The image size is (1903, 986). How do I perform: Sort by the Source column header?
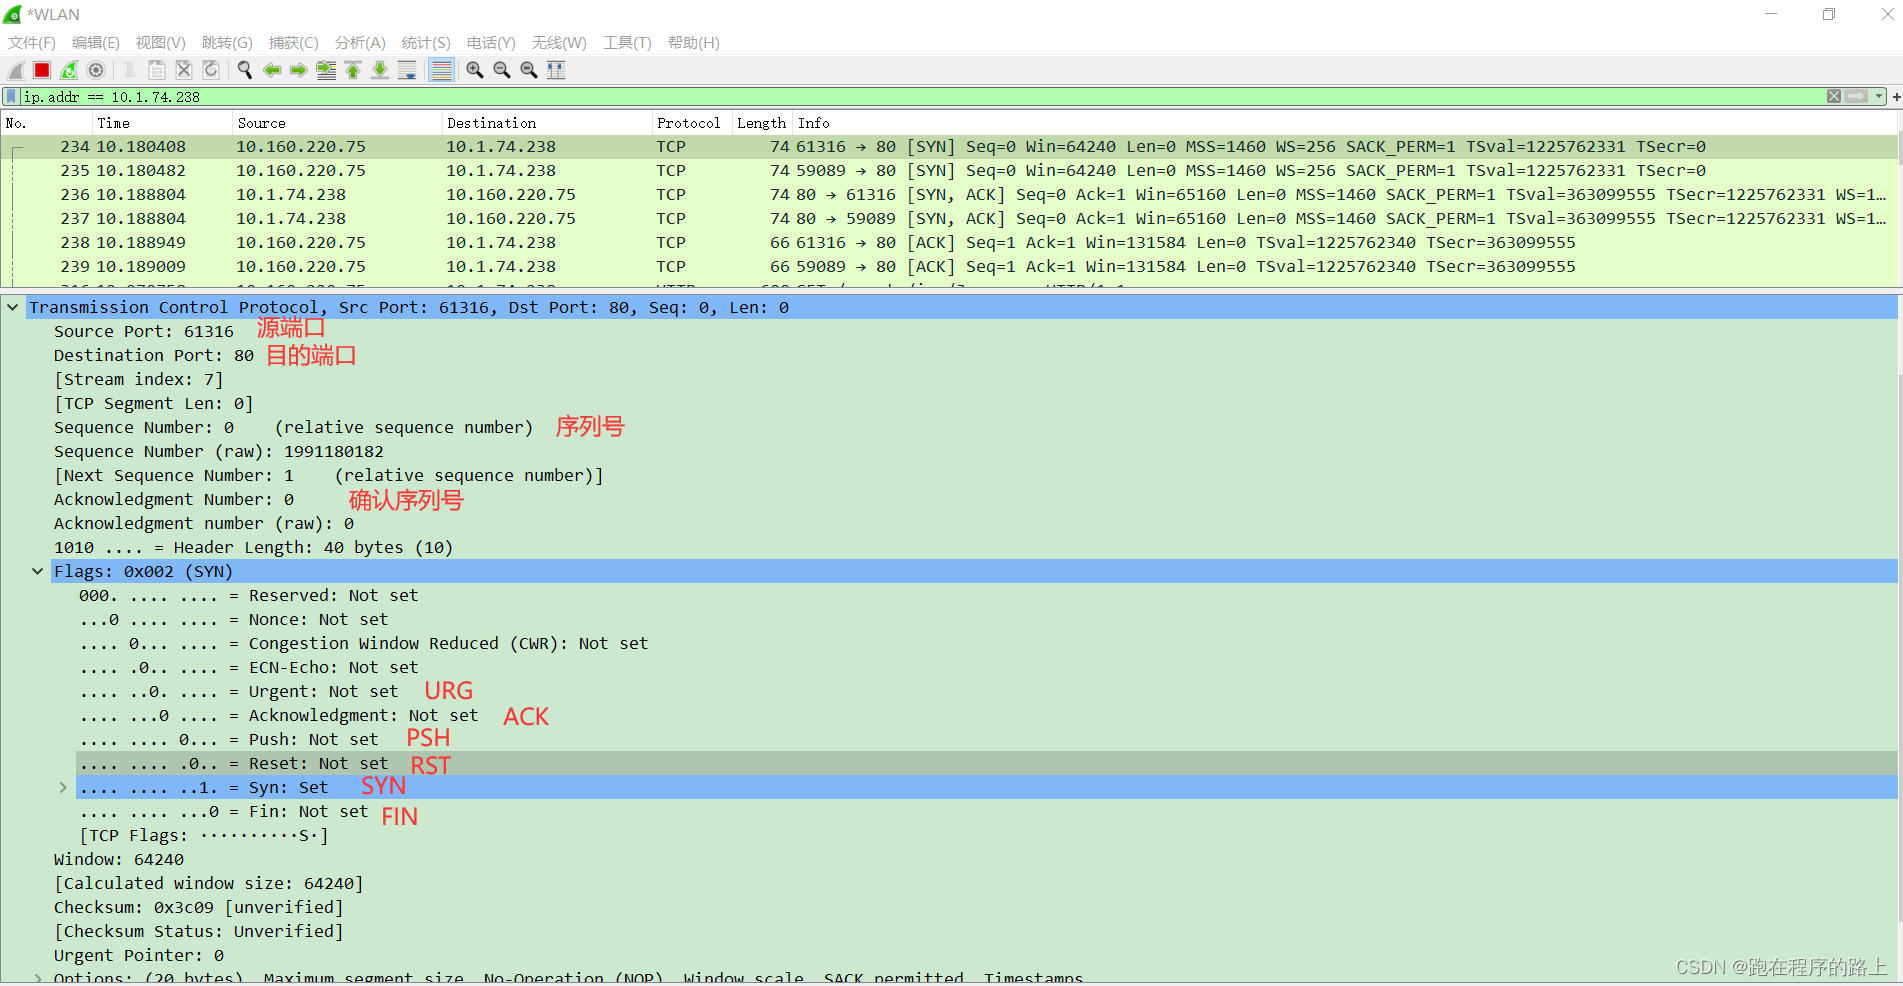click(x=336, y=123)
